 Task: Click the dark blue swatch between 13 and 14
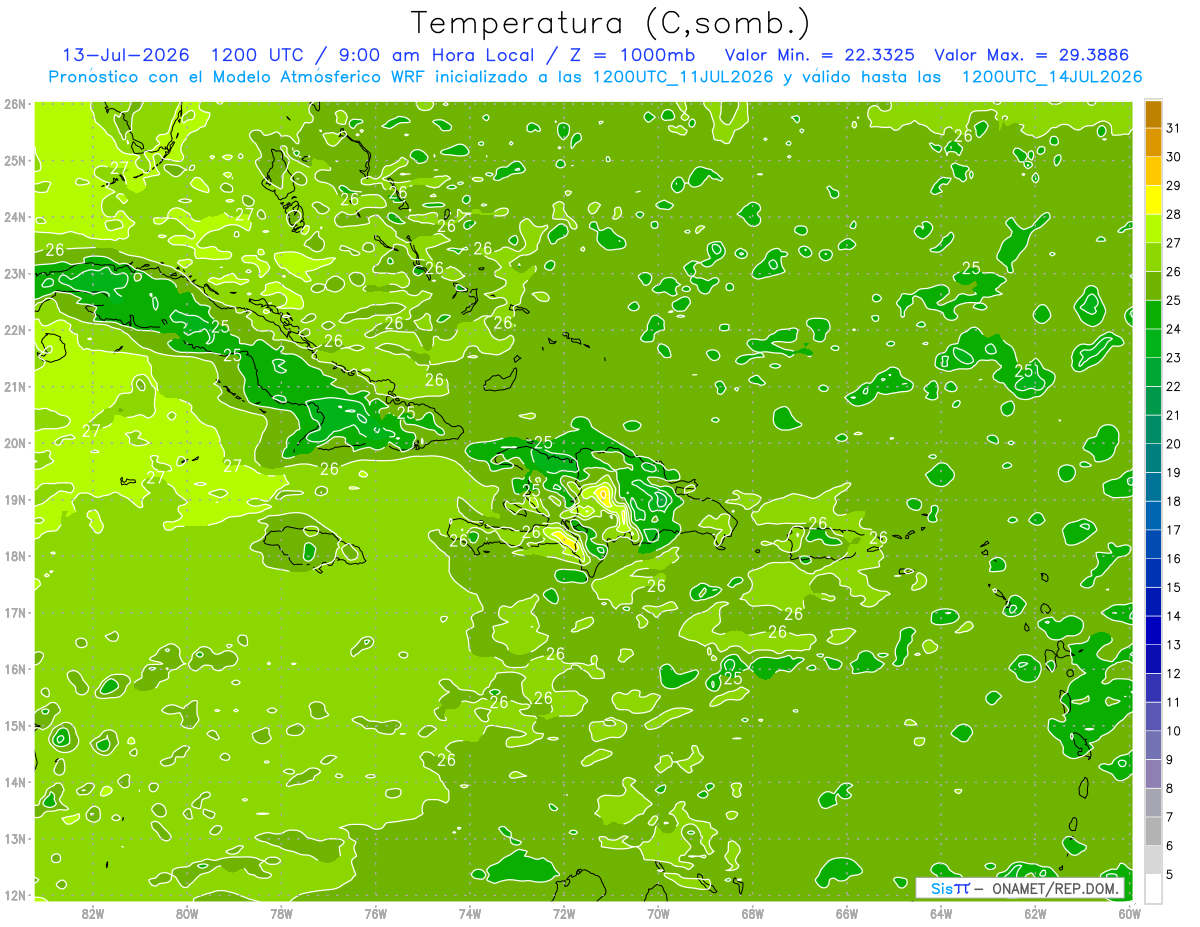click(x=1153, y=630)
